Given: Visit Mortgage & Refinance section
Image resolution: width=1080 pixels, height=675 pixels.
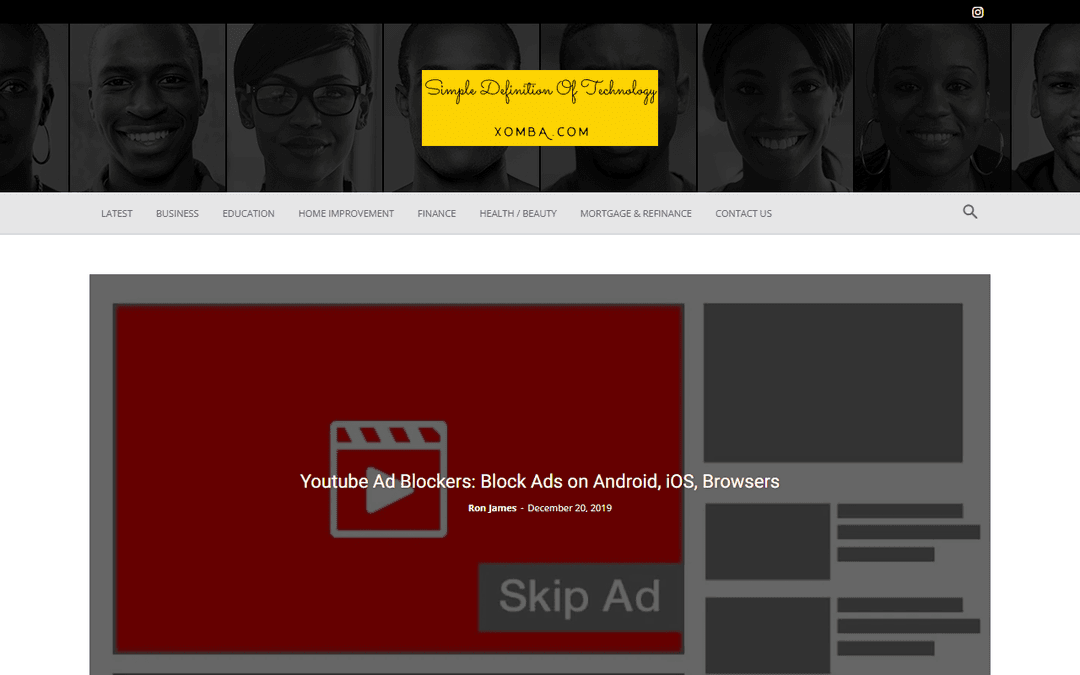Looking at the screenshot, I should [x=636, y=214].
